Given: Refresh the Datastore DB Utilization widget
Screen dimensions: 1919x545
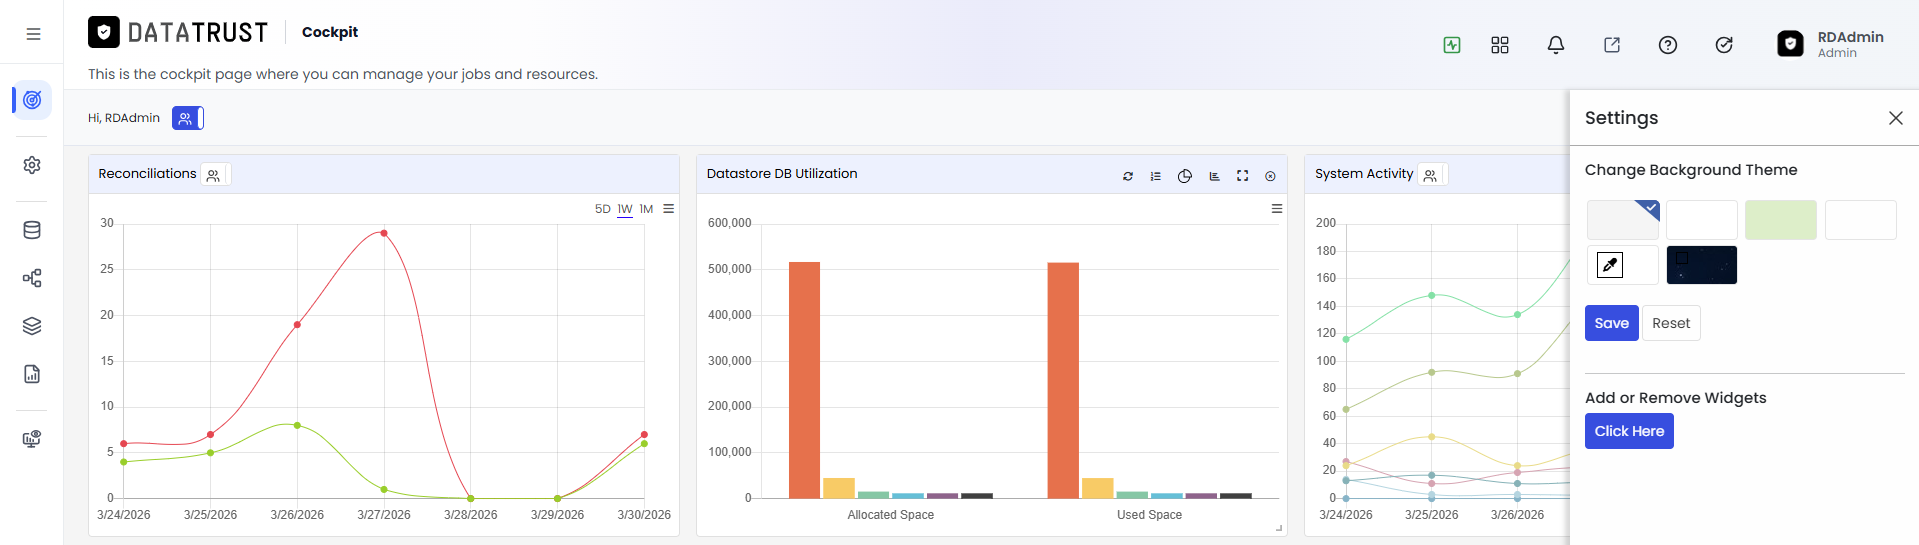Looking at the screenshot, I should click(x=1128, y=176).
